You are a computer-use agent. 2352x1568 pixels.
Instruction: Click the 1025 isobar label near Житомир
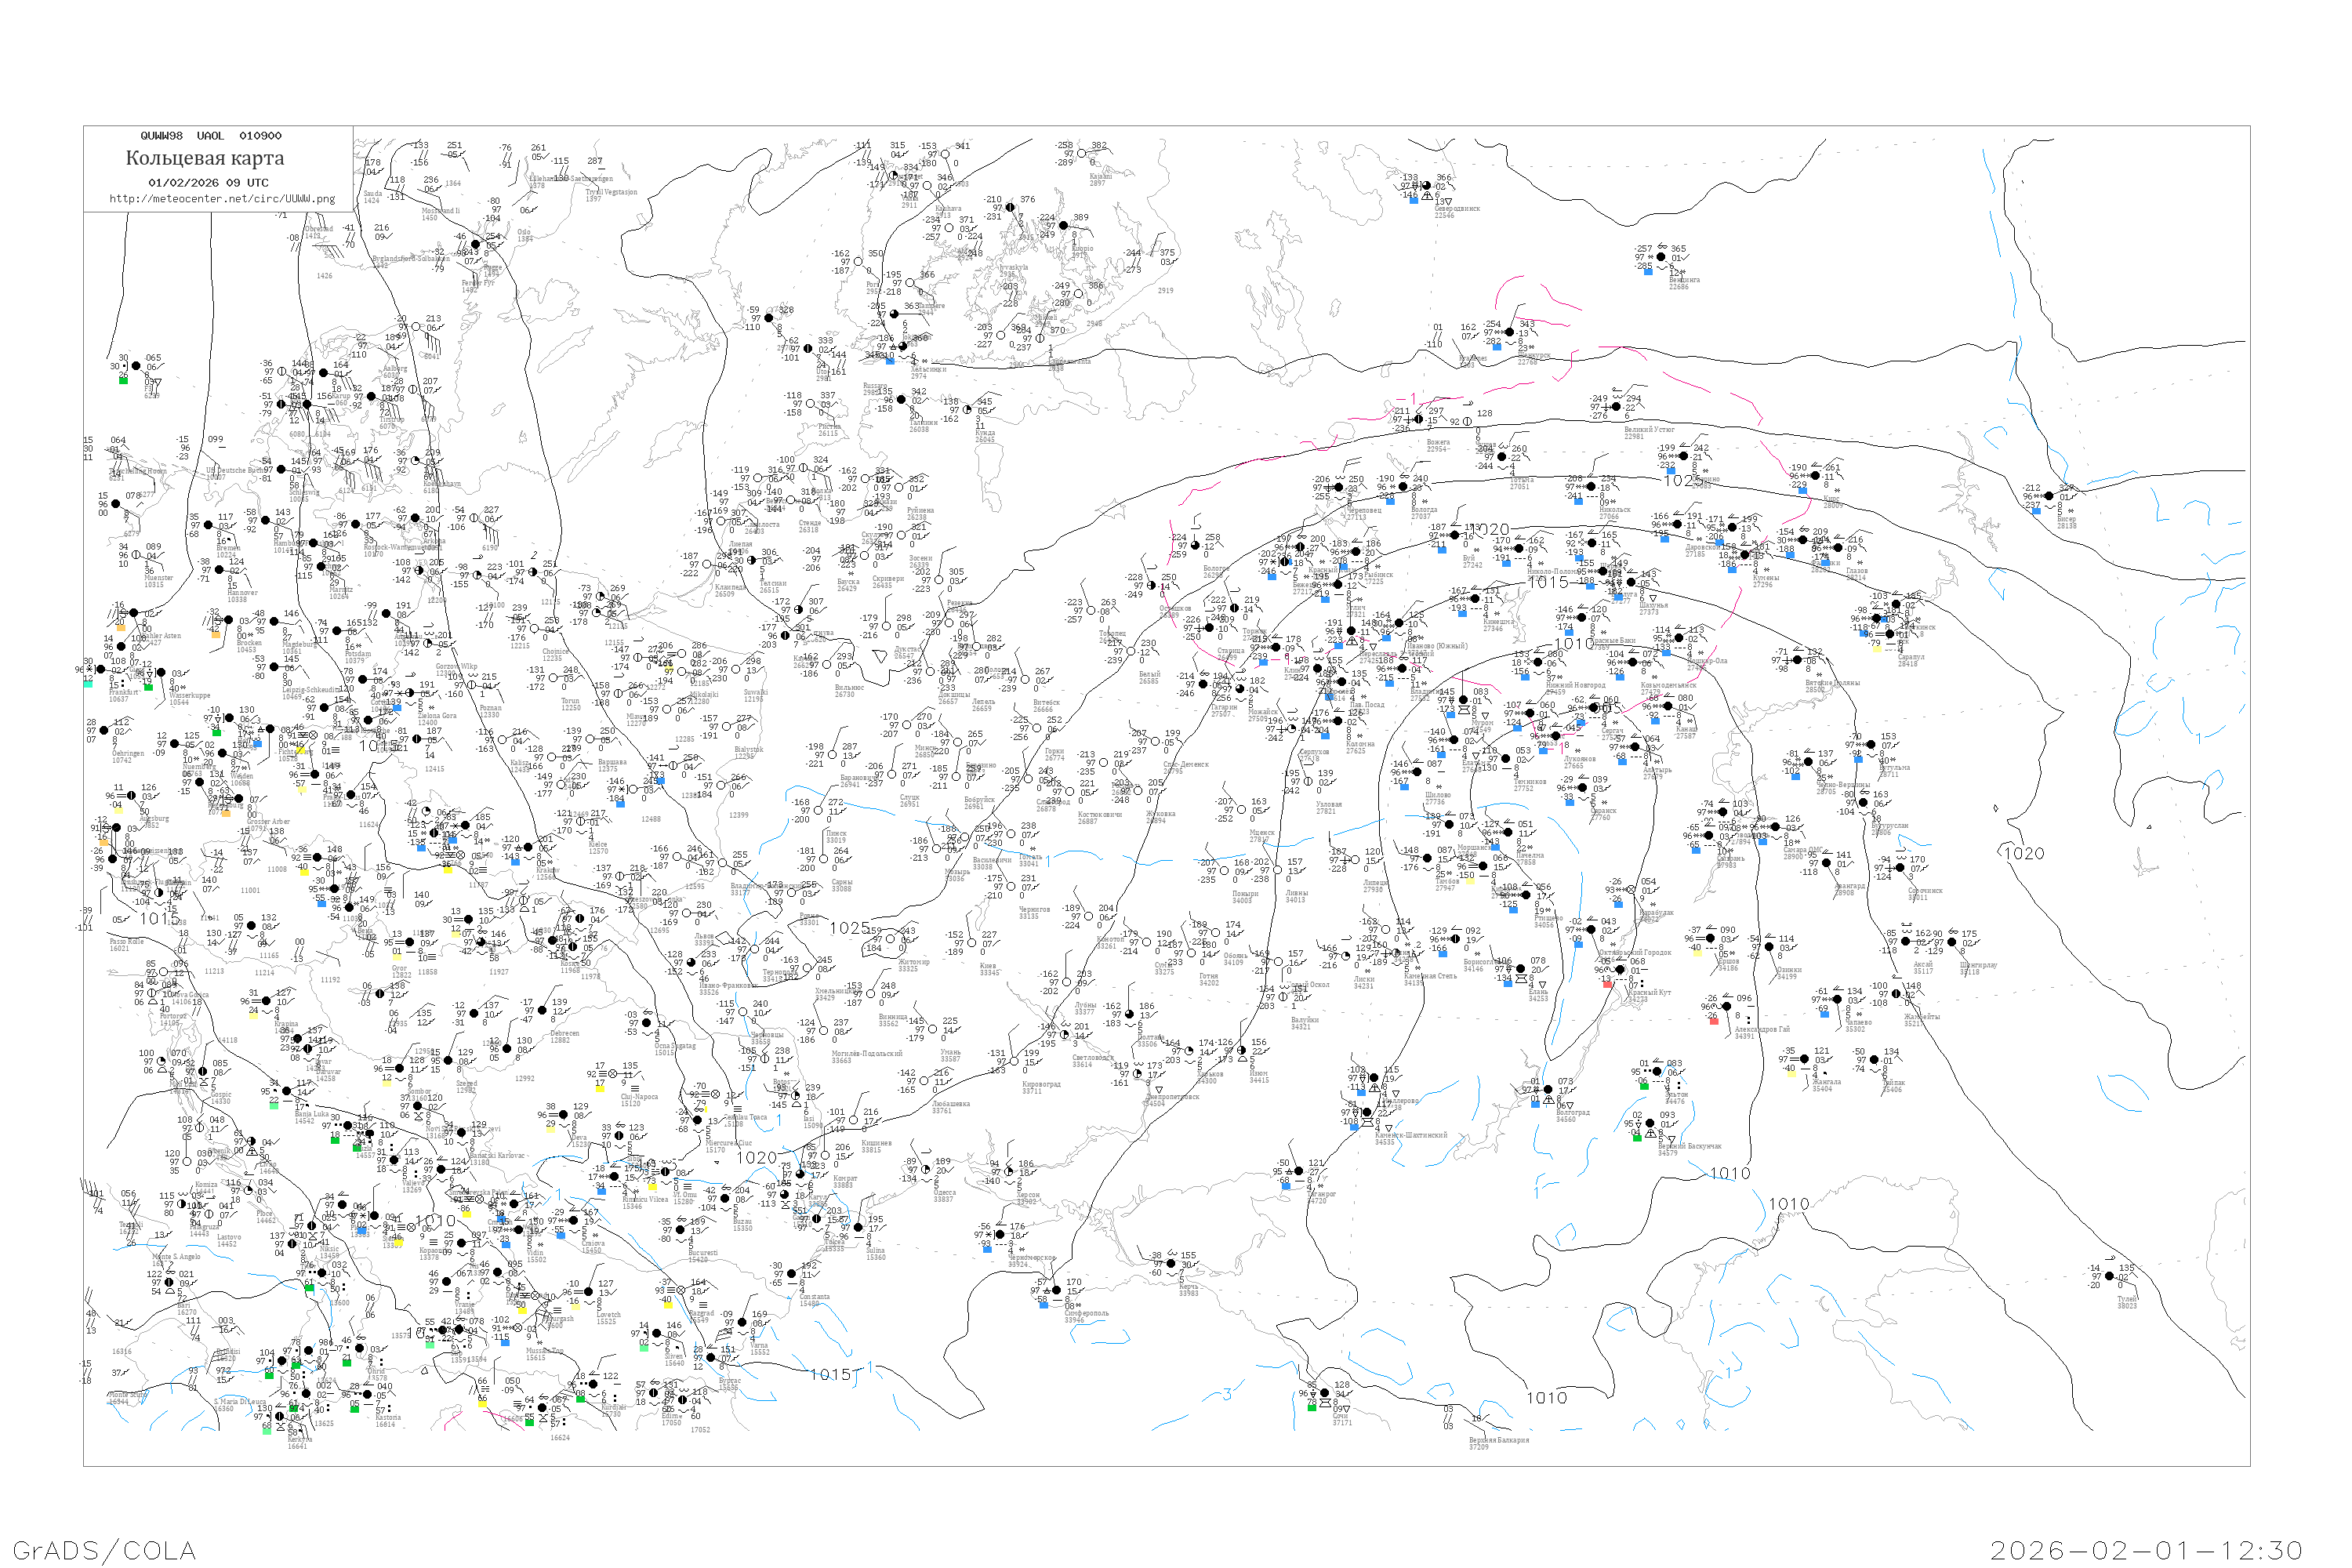849,928
